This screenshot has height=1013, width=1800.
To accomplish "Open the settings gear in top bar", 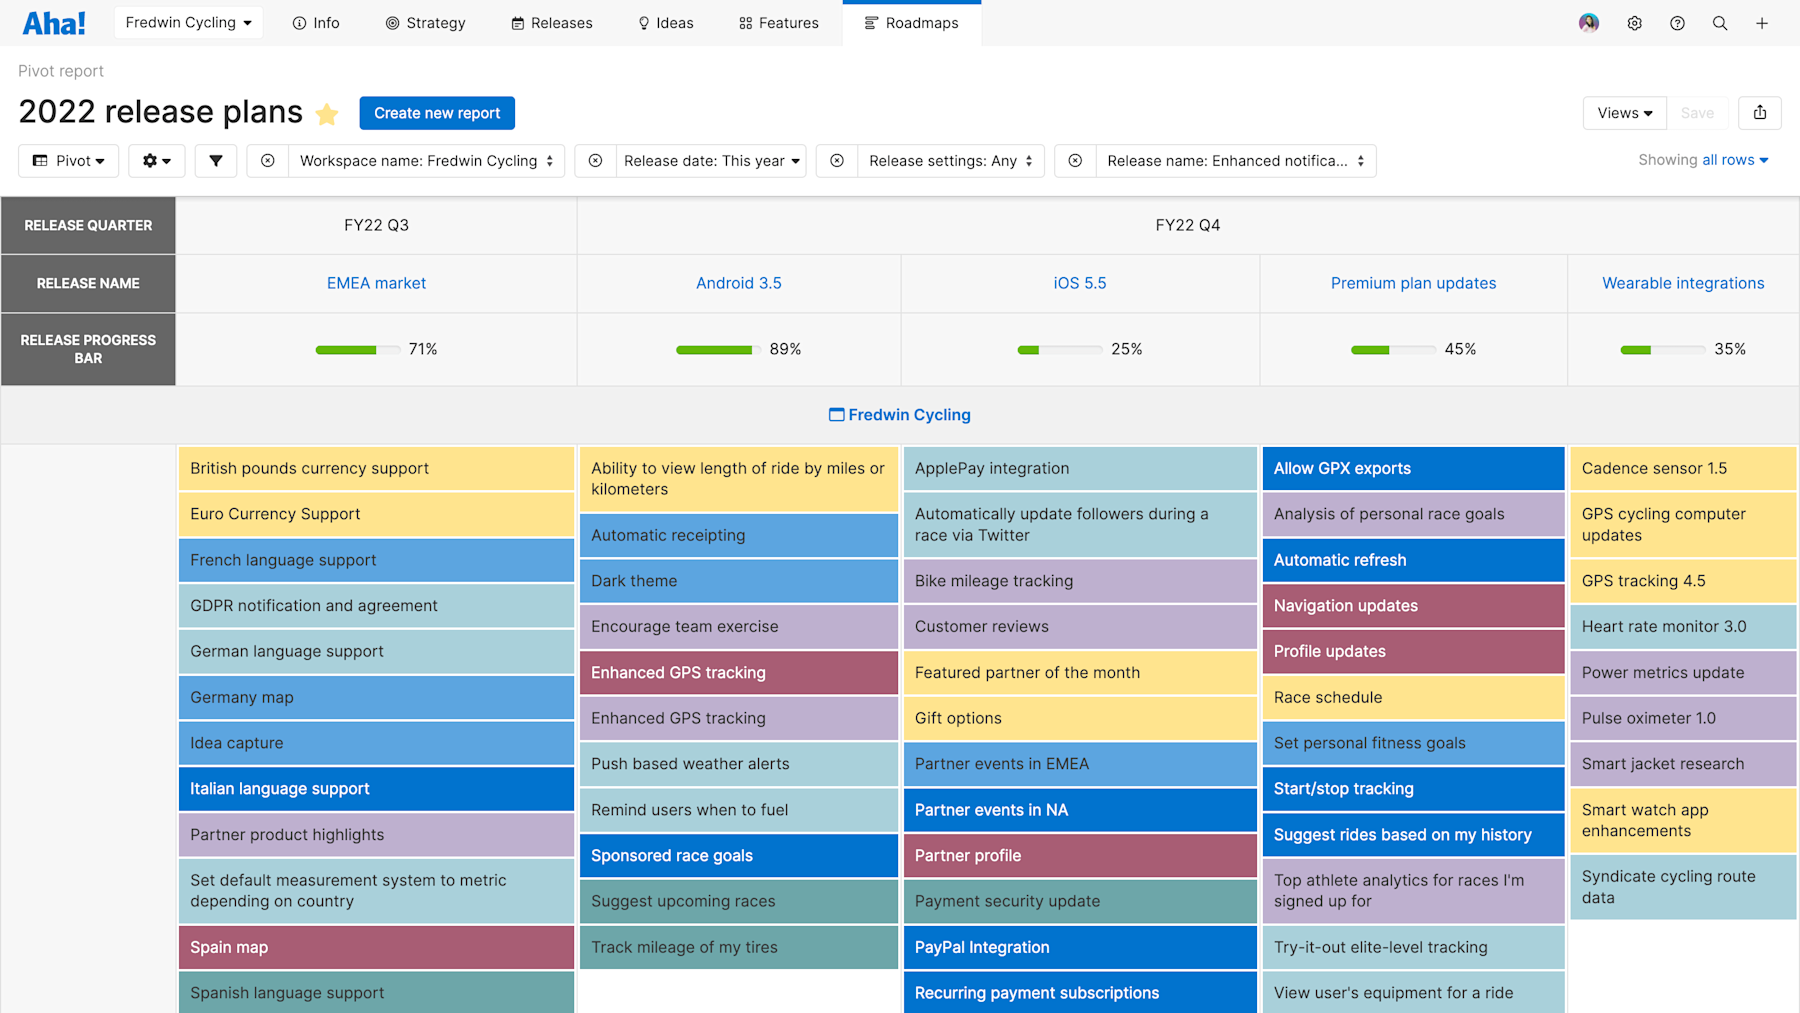I will [x=1634, y=22].
